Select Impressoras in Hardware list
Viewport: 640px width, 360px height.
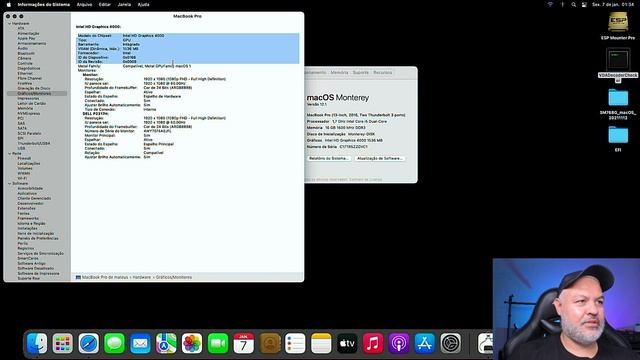pyautogui.click(x=29, y=98)
